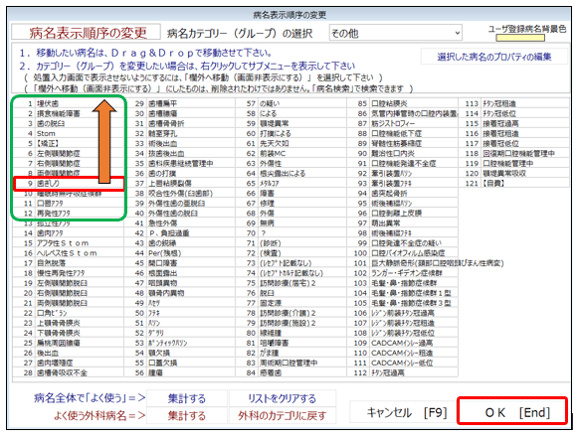
Task: Select list item 62 前装MC
Action: point(291,153)
